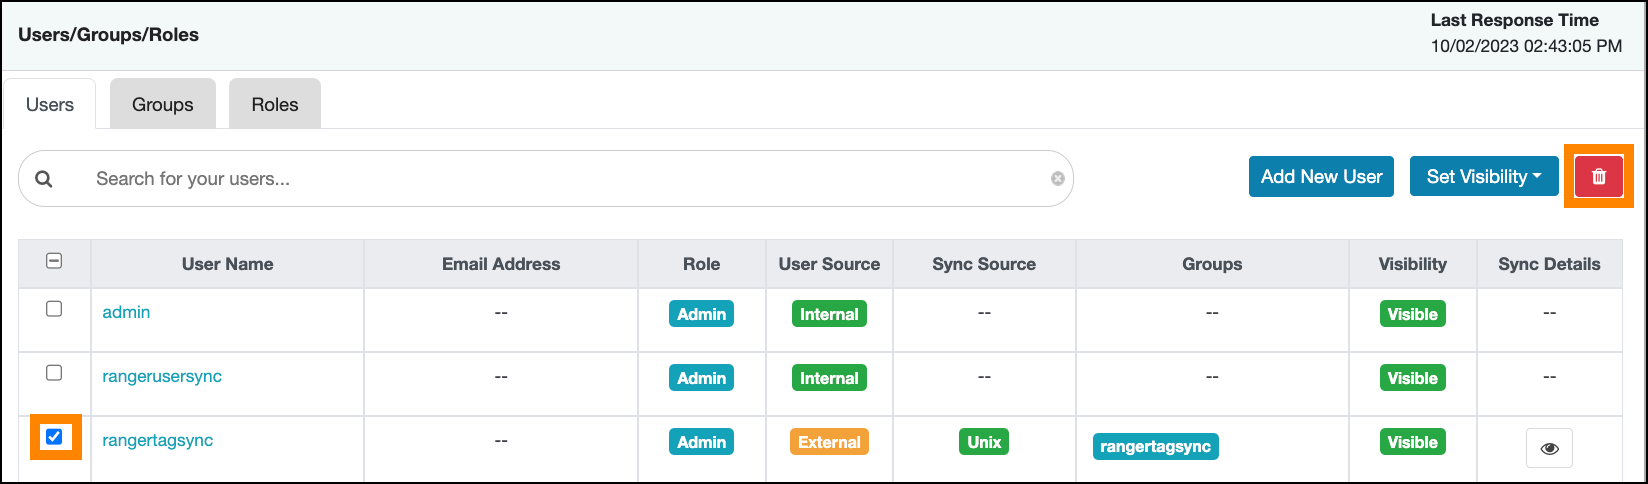Open the Set Visibility dropdown

pyautogui.click(x=1484, y=177)
